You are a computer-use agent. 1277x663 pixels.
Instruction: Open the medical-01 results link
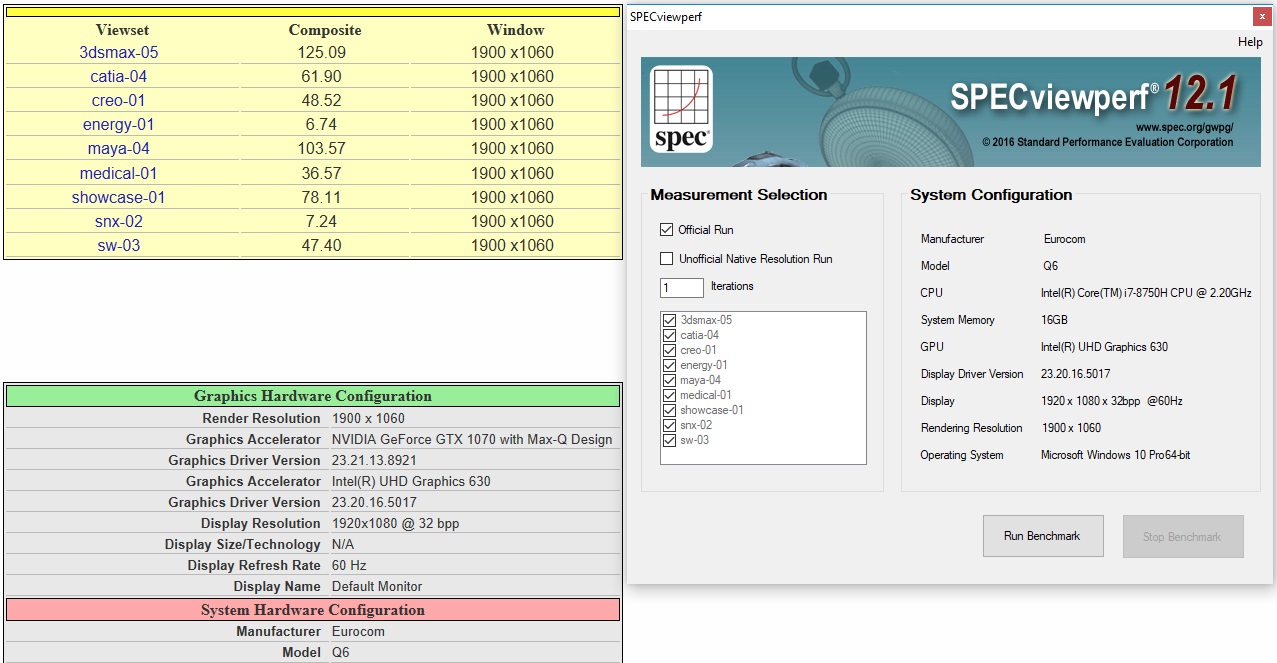(119, 174)
